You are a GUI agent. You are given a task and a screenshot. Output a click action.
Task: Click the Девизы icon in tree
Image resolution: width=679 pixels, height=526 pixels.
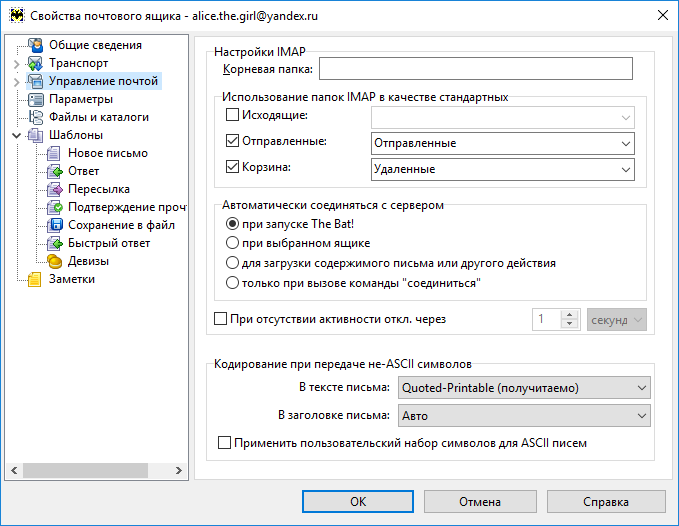pyautogui.click(x=55, y=261)
